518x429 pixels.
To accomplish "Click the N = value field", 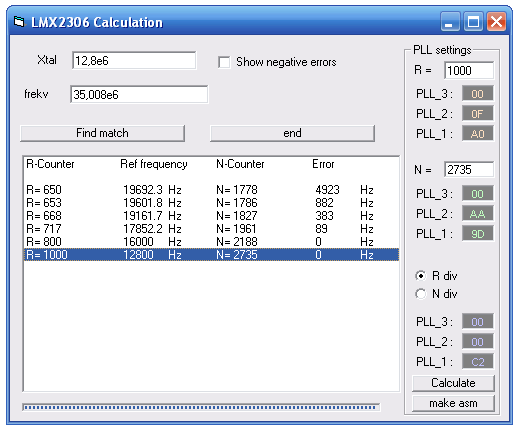I will point(469,170).
